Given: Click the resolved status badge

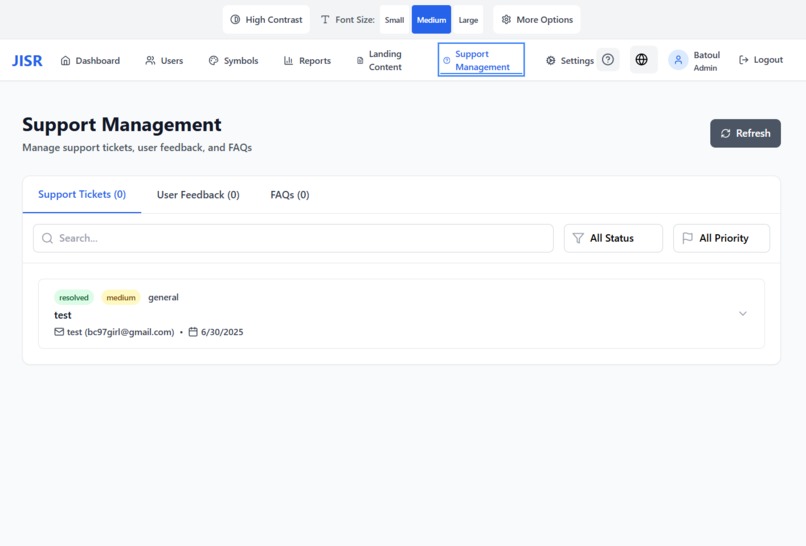Looking at the screenshot, I should click(x=74, y=298).
